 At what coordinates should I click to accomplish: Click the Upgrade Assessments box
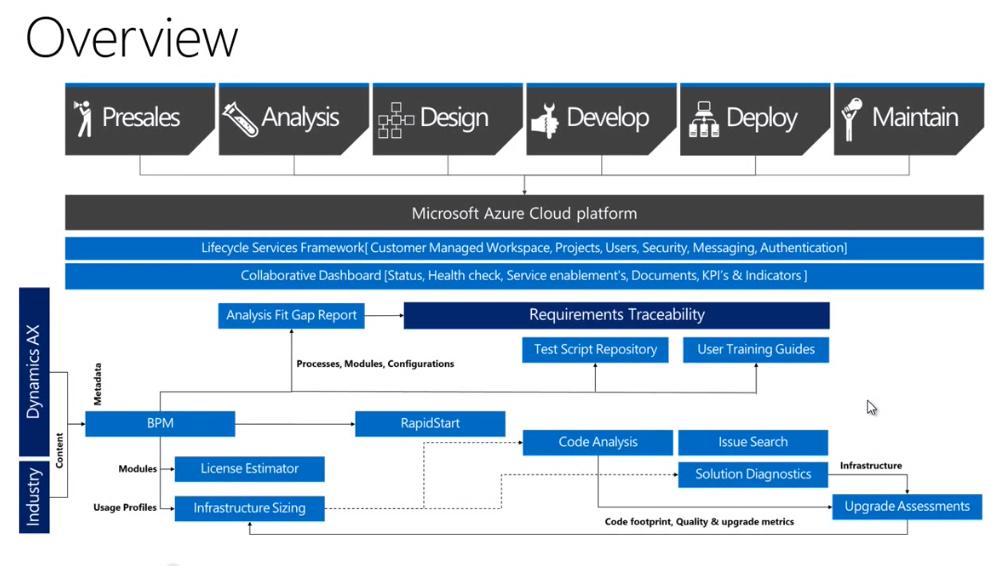[907, 507]
